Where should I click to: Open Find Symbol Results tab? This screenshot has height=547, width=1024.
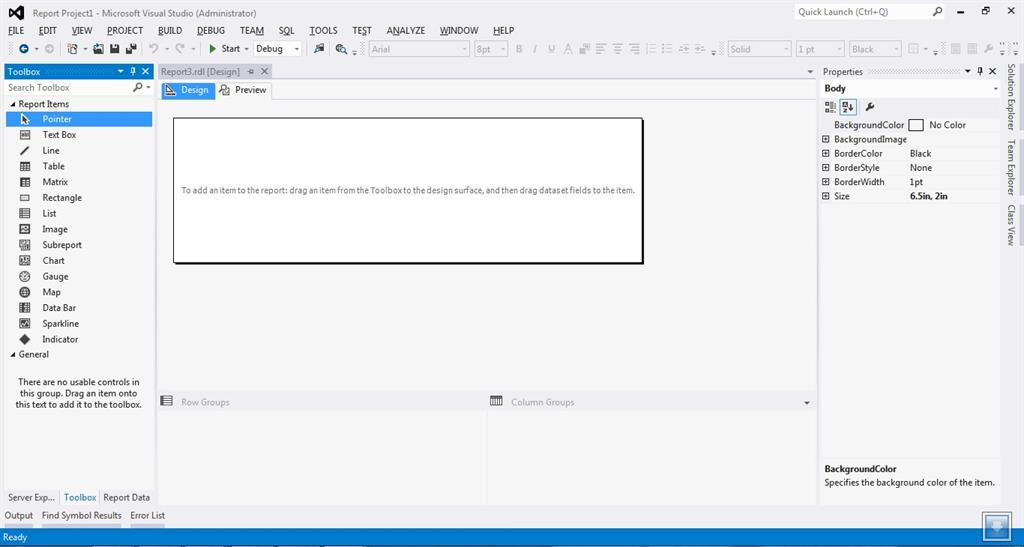click(82, 515)
